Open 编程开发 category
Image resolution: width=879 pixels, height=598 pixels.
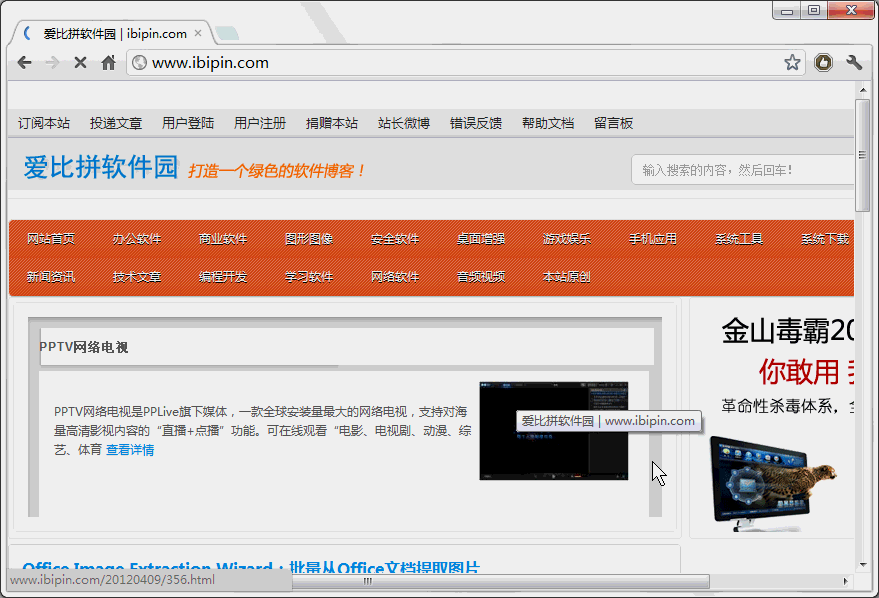223,276
